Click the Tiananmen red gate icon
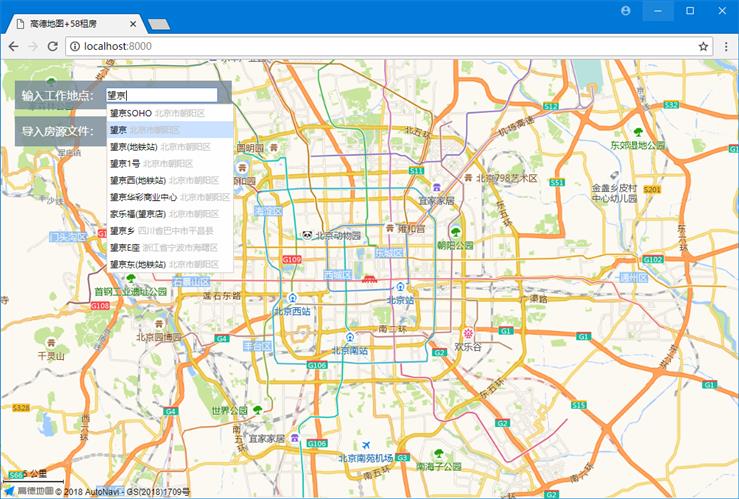Image resolution: width=739 pixels, height=499 pixels. point(369,278)
